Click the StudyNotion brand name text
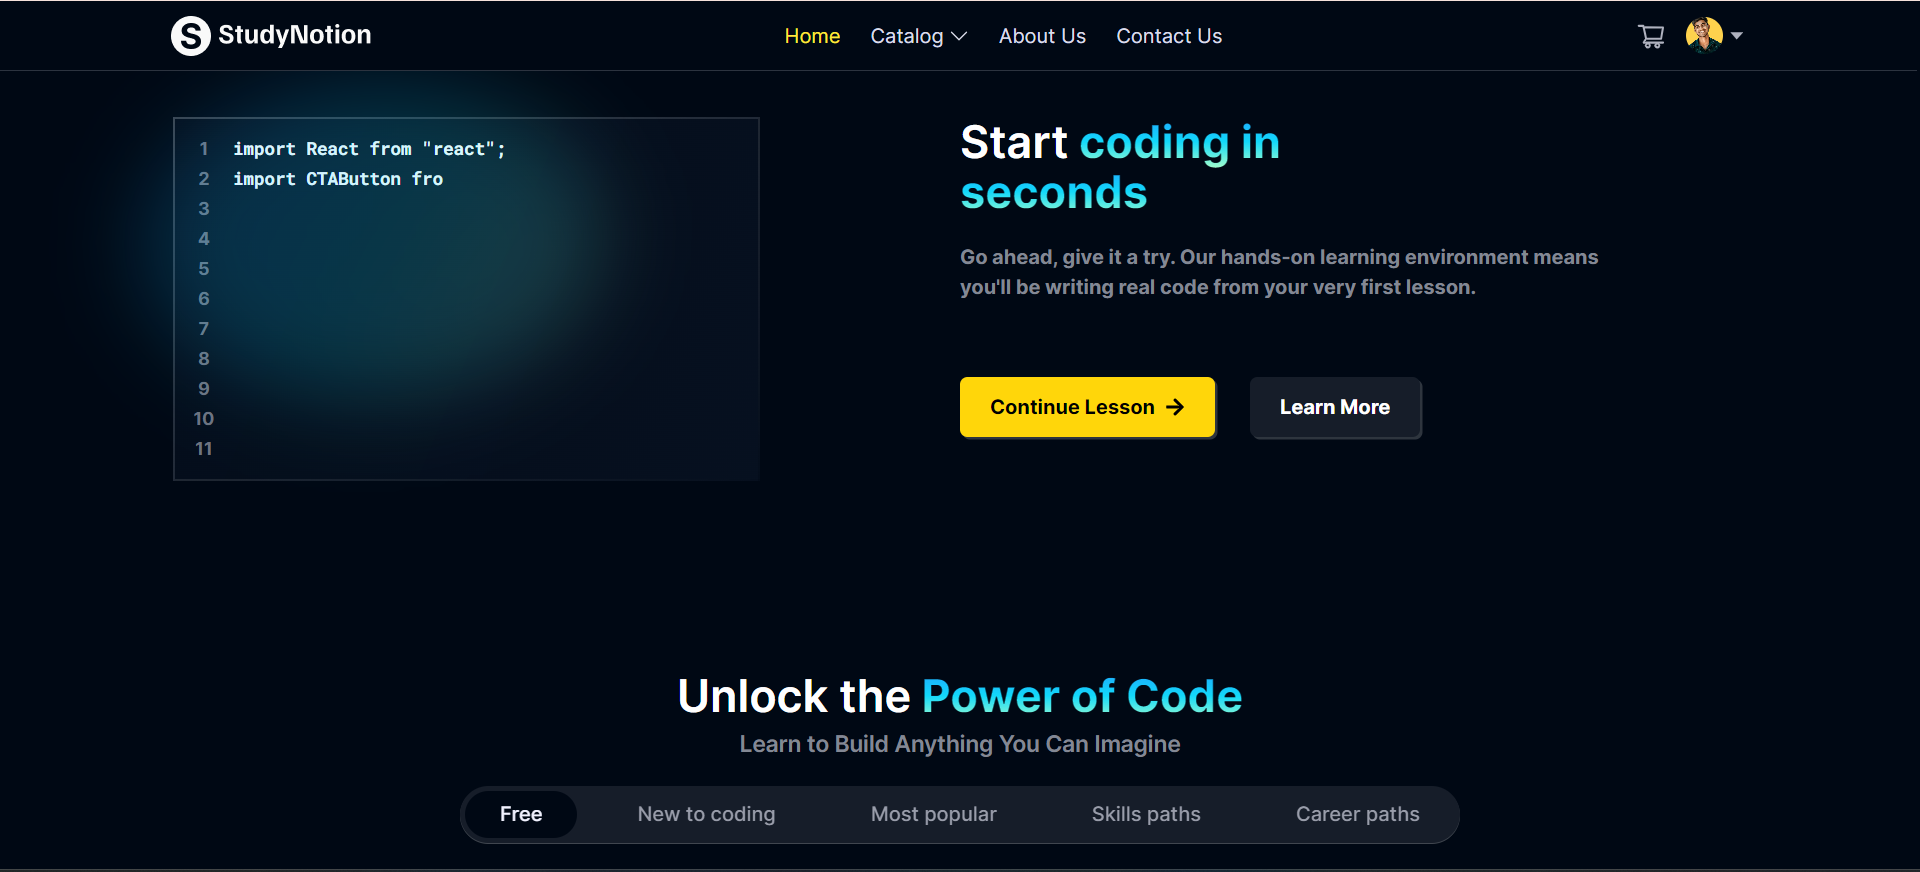 pyautogui.click(x=294, y=35)
